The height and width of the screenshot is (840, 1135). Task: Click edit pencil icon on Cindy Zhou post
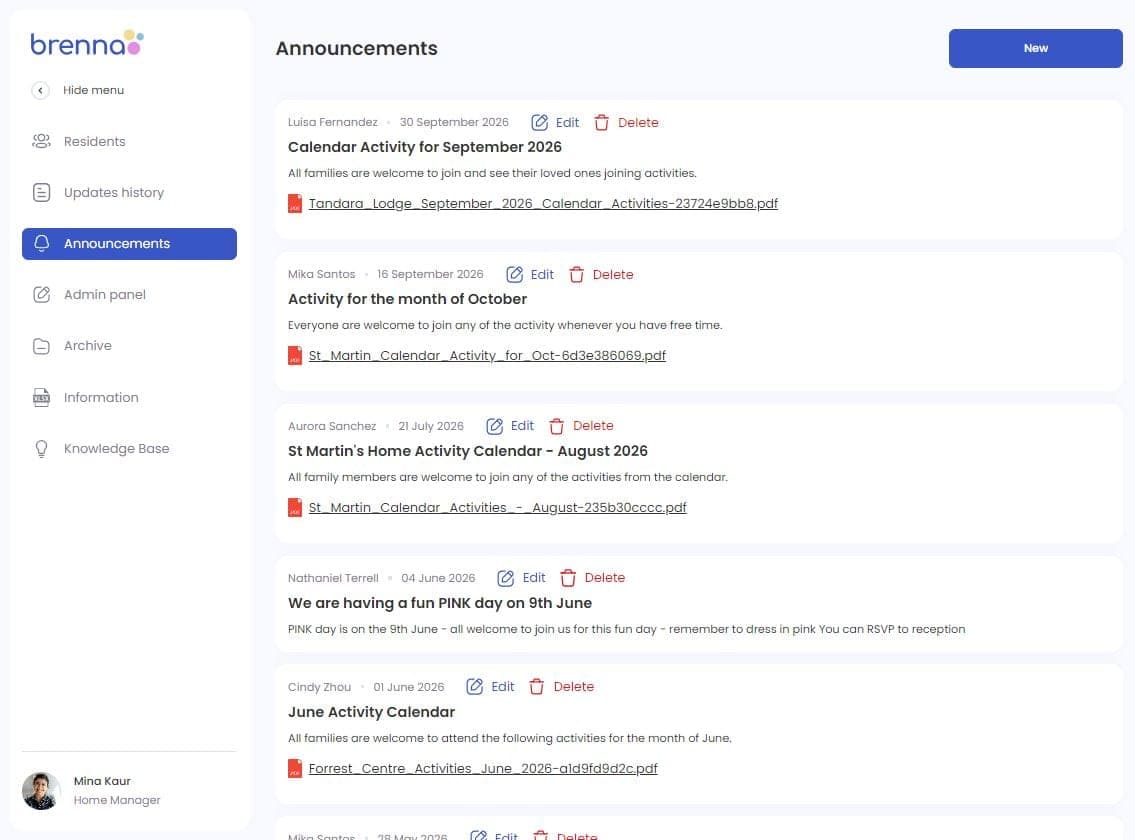pyautogui.click(x=475, y=686)
